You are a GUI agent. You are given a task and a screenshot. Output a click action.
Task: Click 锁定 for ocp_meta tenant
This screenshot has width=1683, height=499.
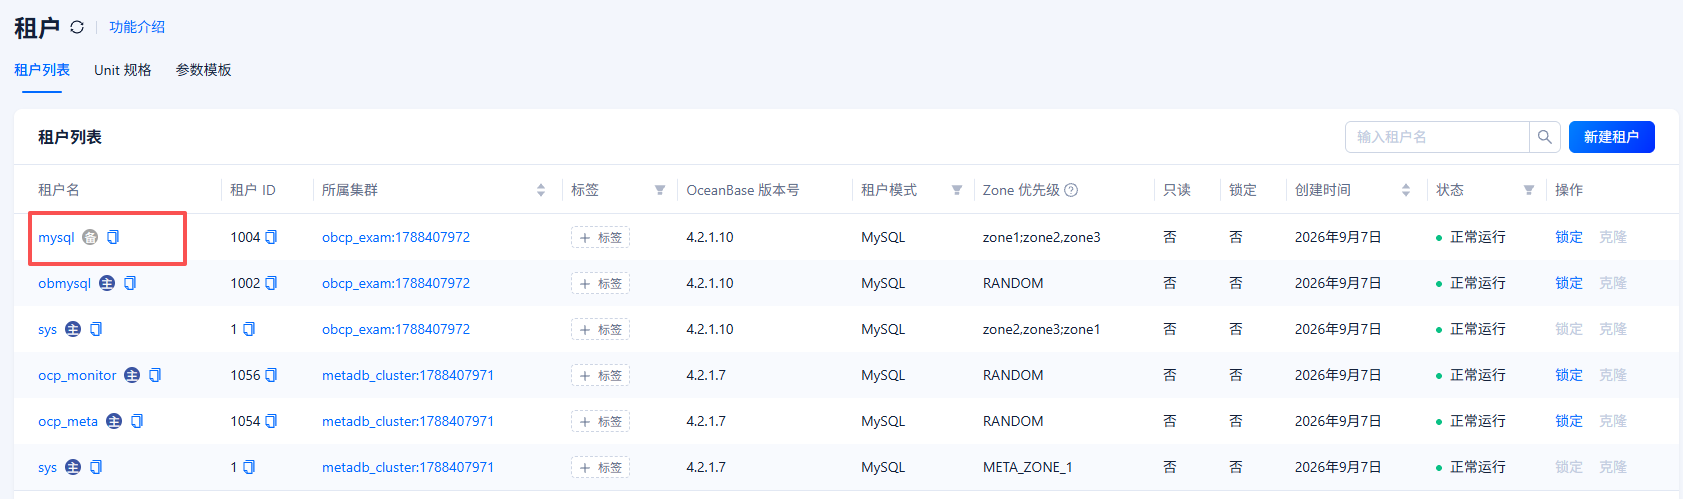[1569, 421]
